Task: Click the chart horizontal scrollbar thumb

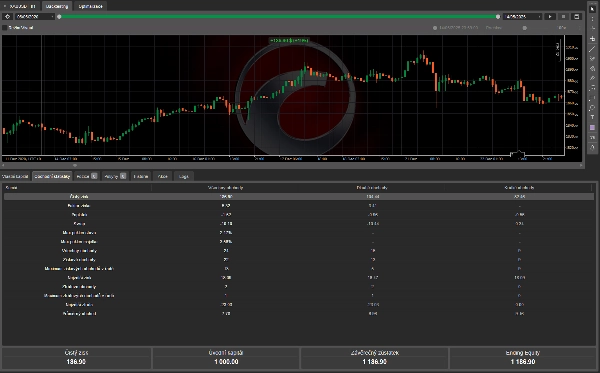Action: tap(75, 165)
